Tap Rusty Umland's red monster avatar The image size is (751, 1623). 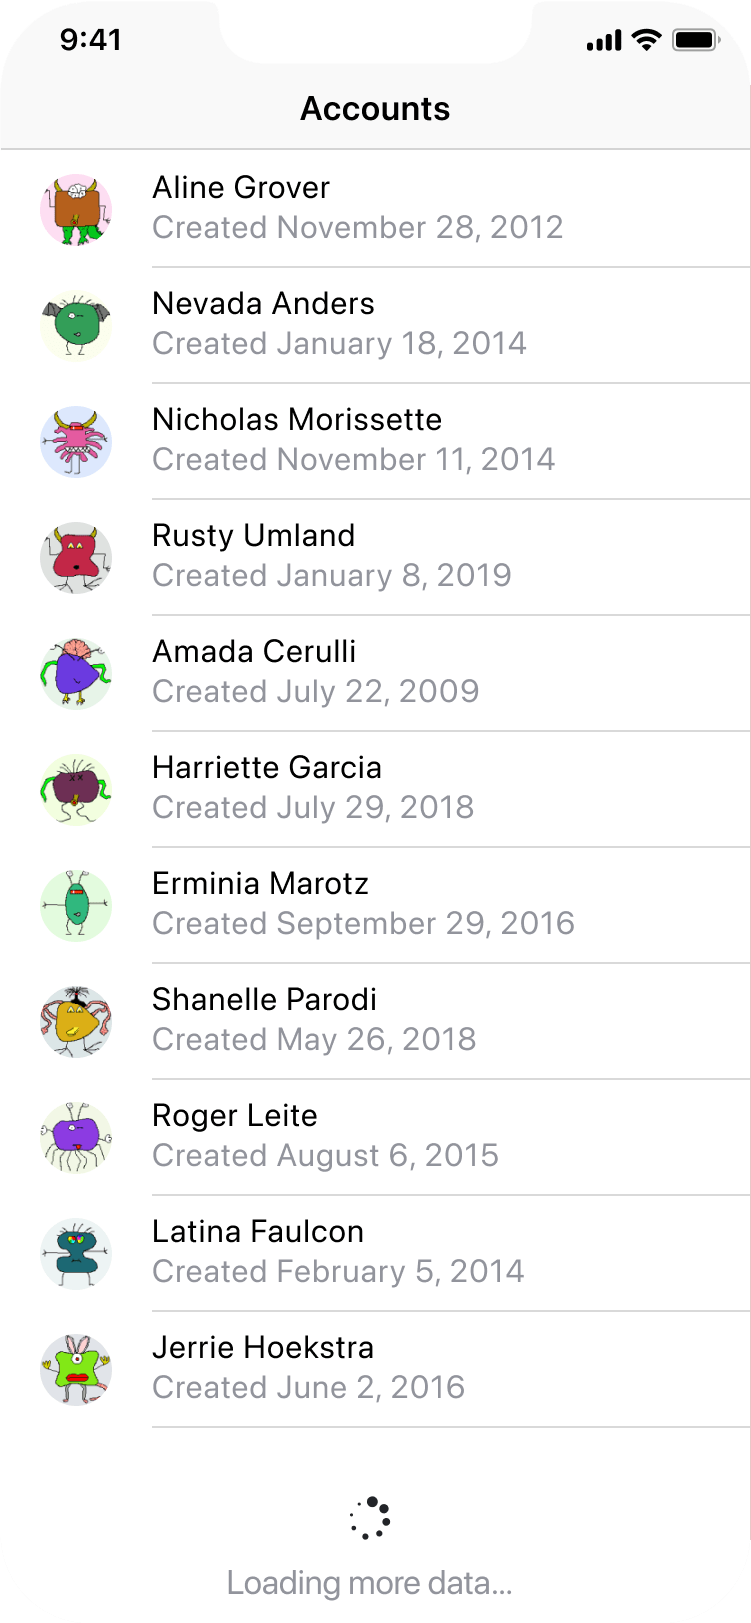76,557
